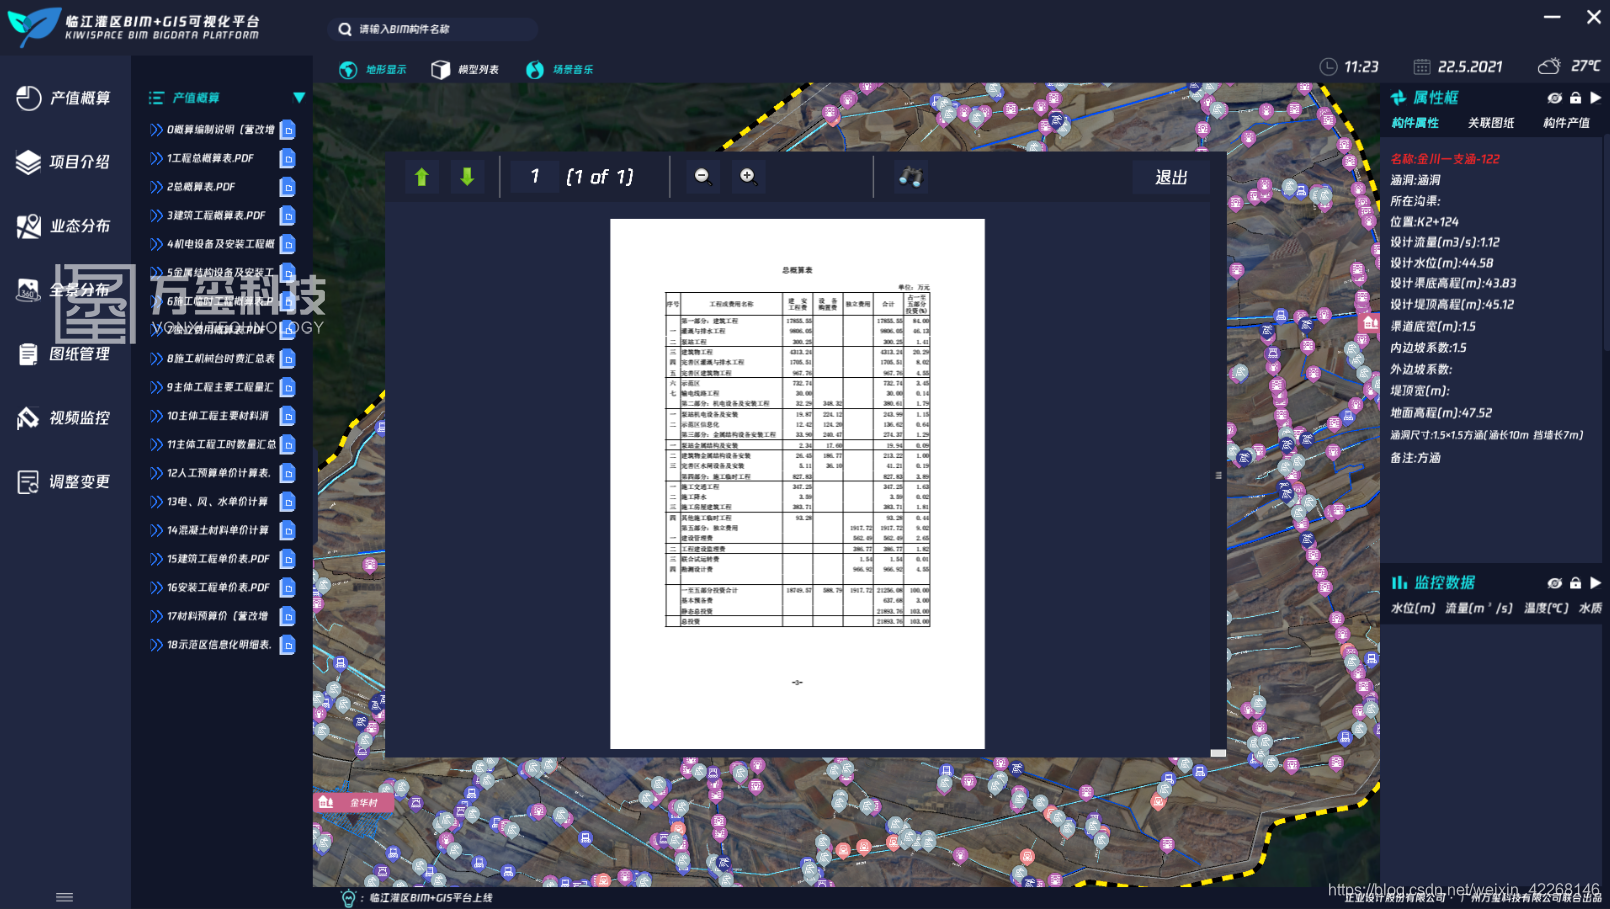This screenshot has height=909, width=1610.
Task: Toggle the 场景音乐 scene music
Action: pyautogui.click(x=559, y=70)
